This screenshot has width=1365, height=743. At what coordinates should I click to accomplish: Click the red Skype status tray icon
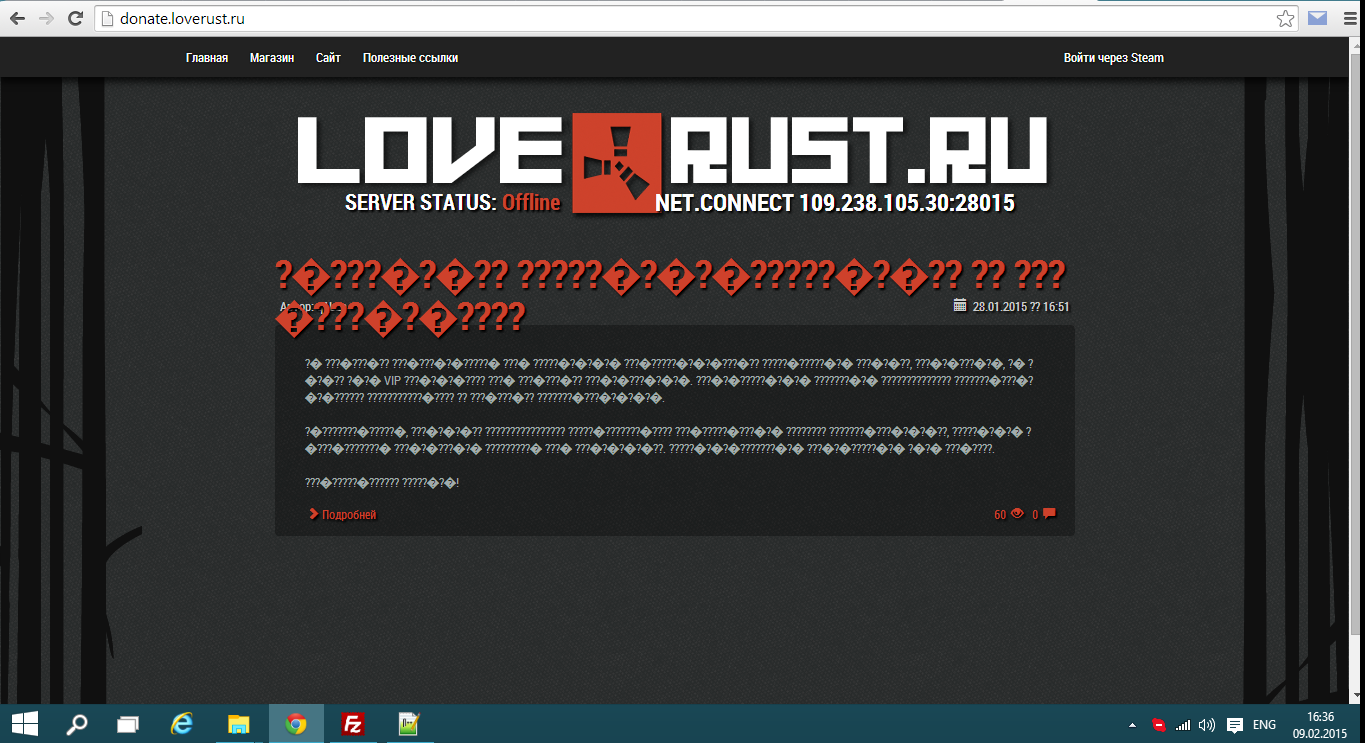(1159, 724)
